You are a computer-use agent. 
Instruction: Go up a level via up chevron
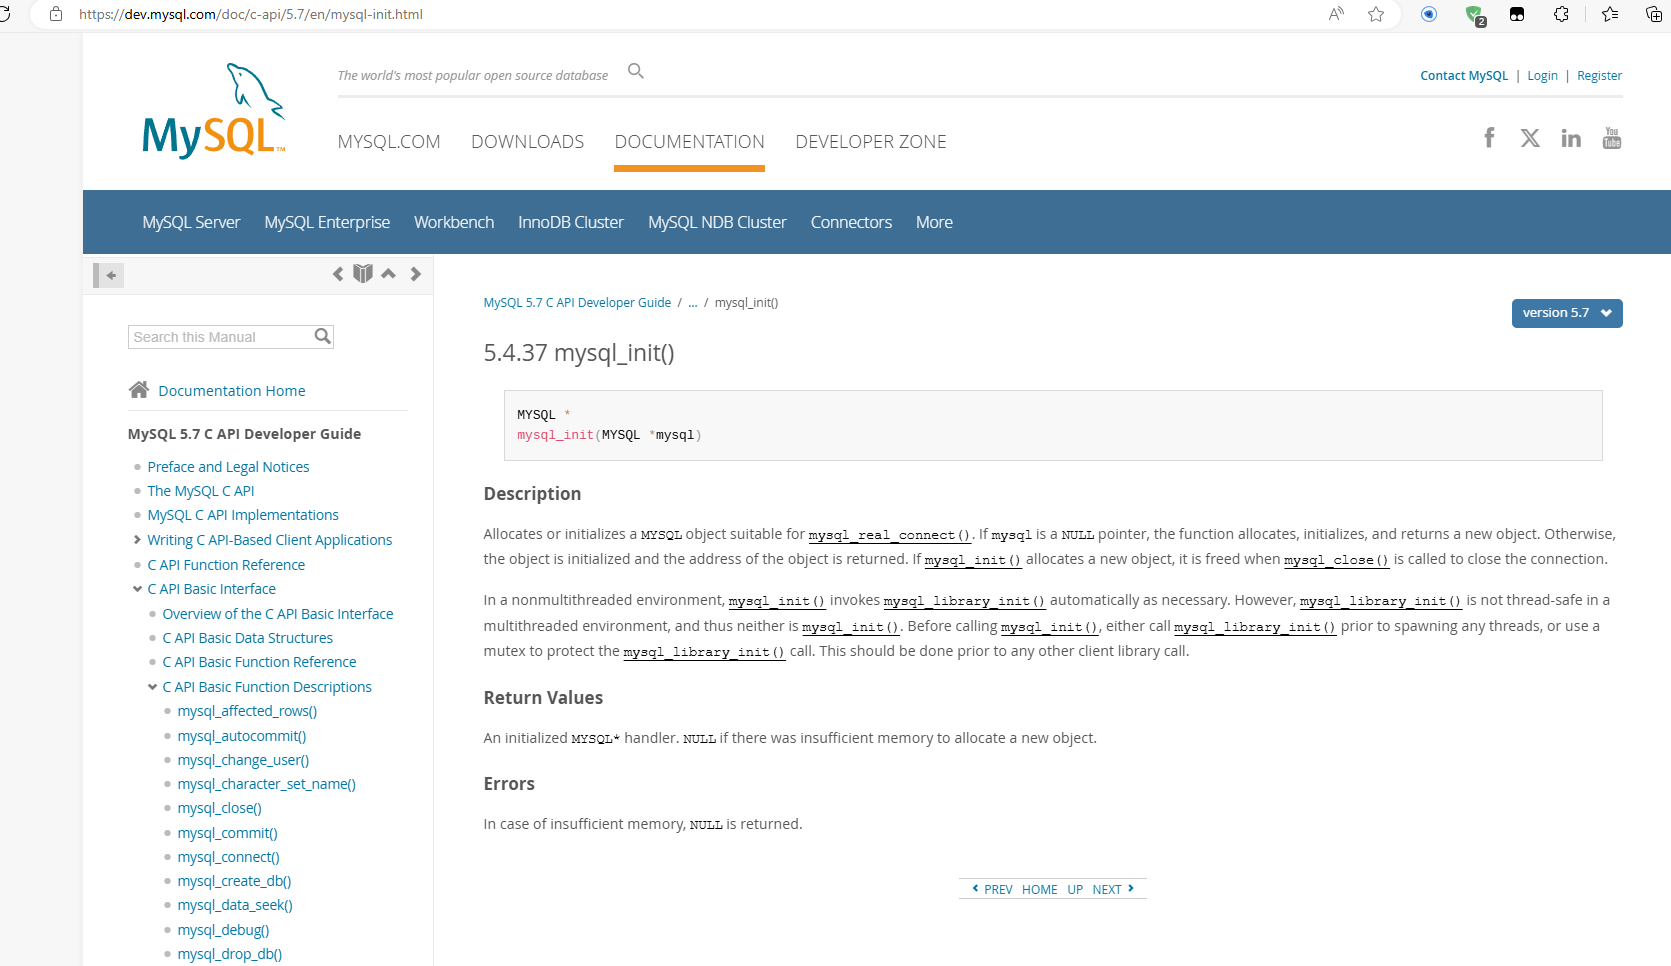388,273
